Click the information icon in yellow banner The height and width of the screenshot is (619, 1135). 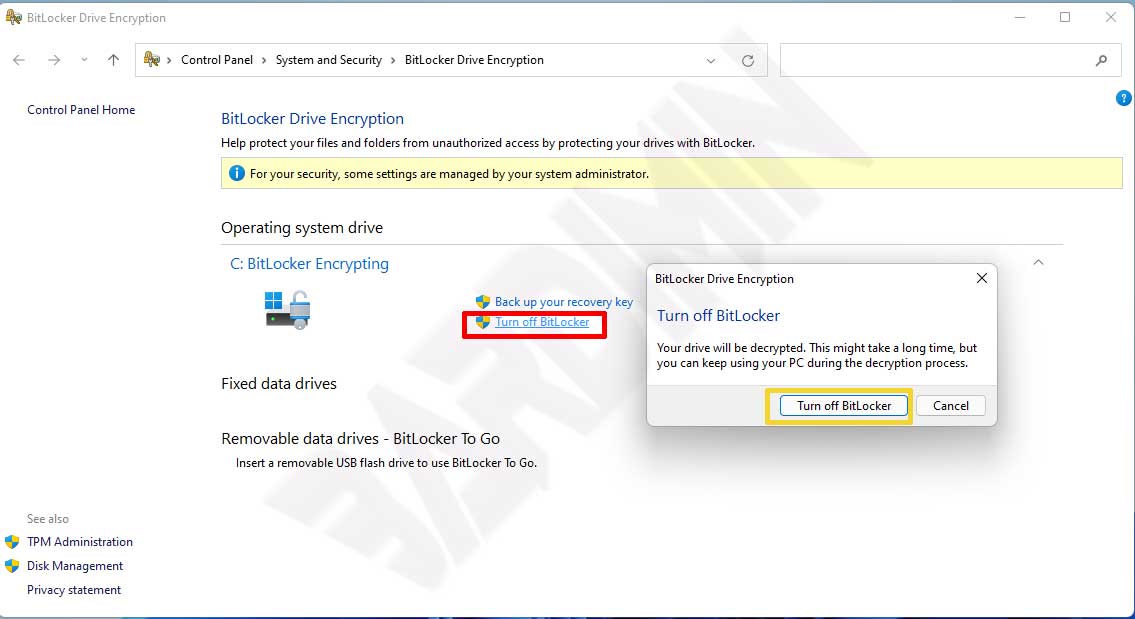pos(236,173)
